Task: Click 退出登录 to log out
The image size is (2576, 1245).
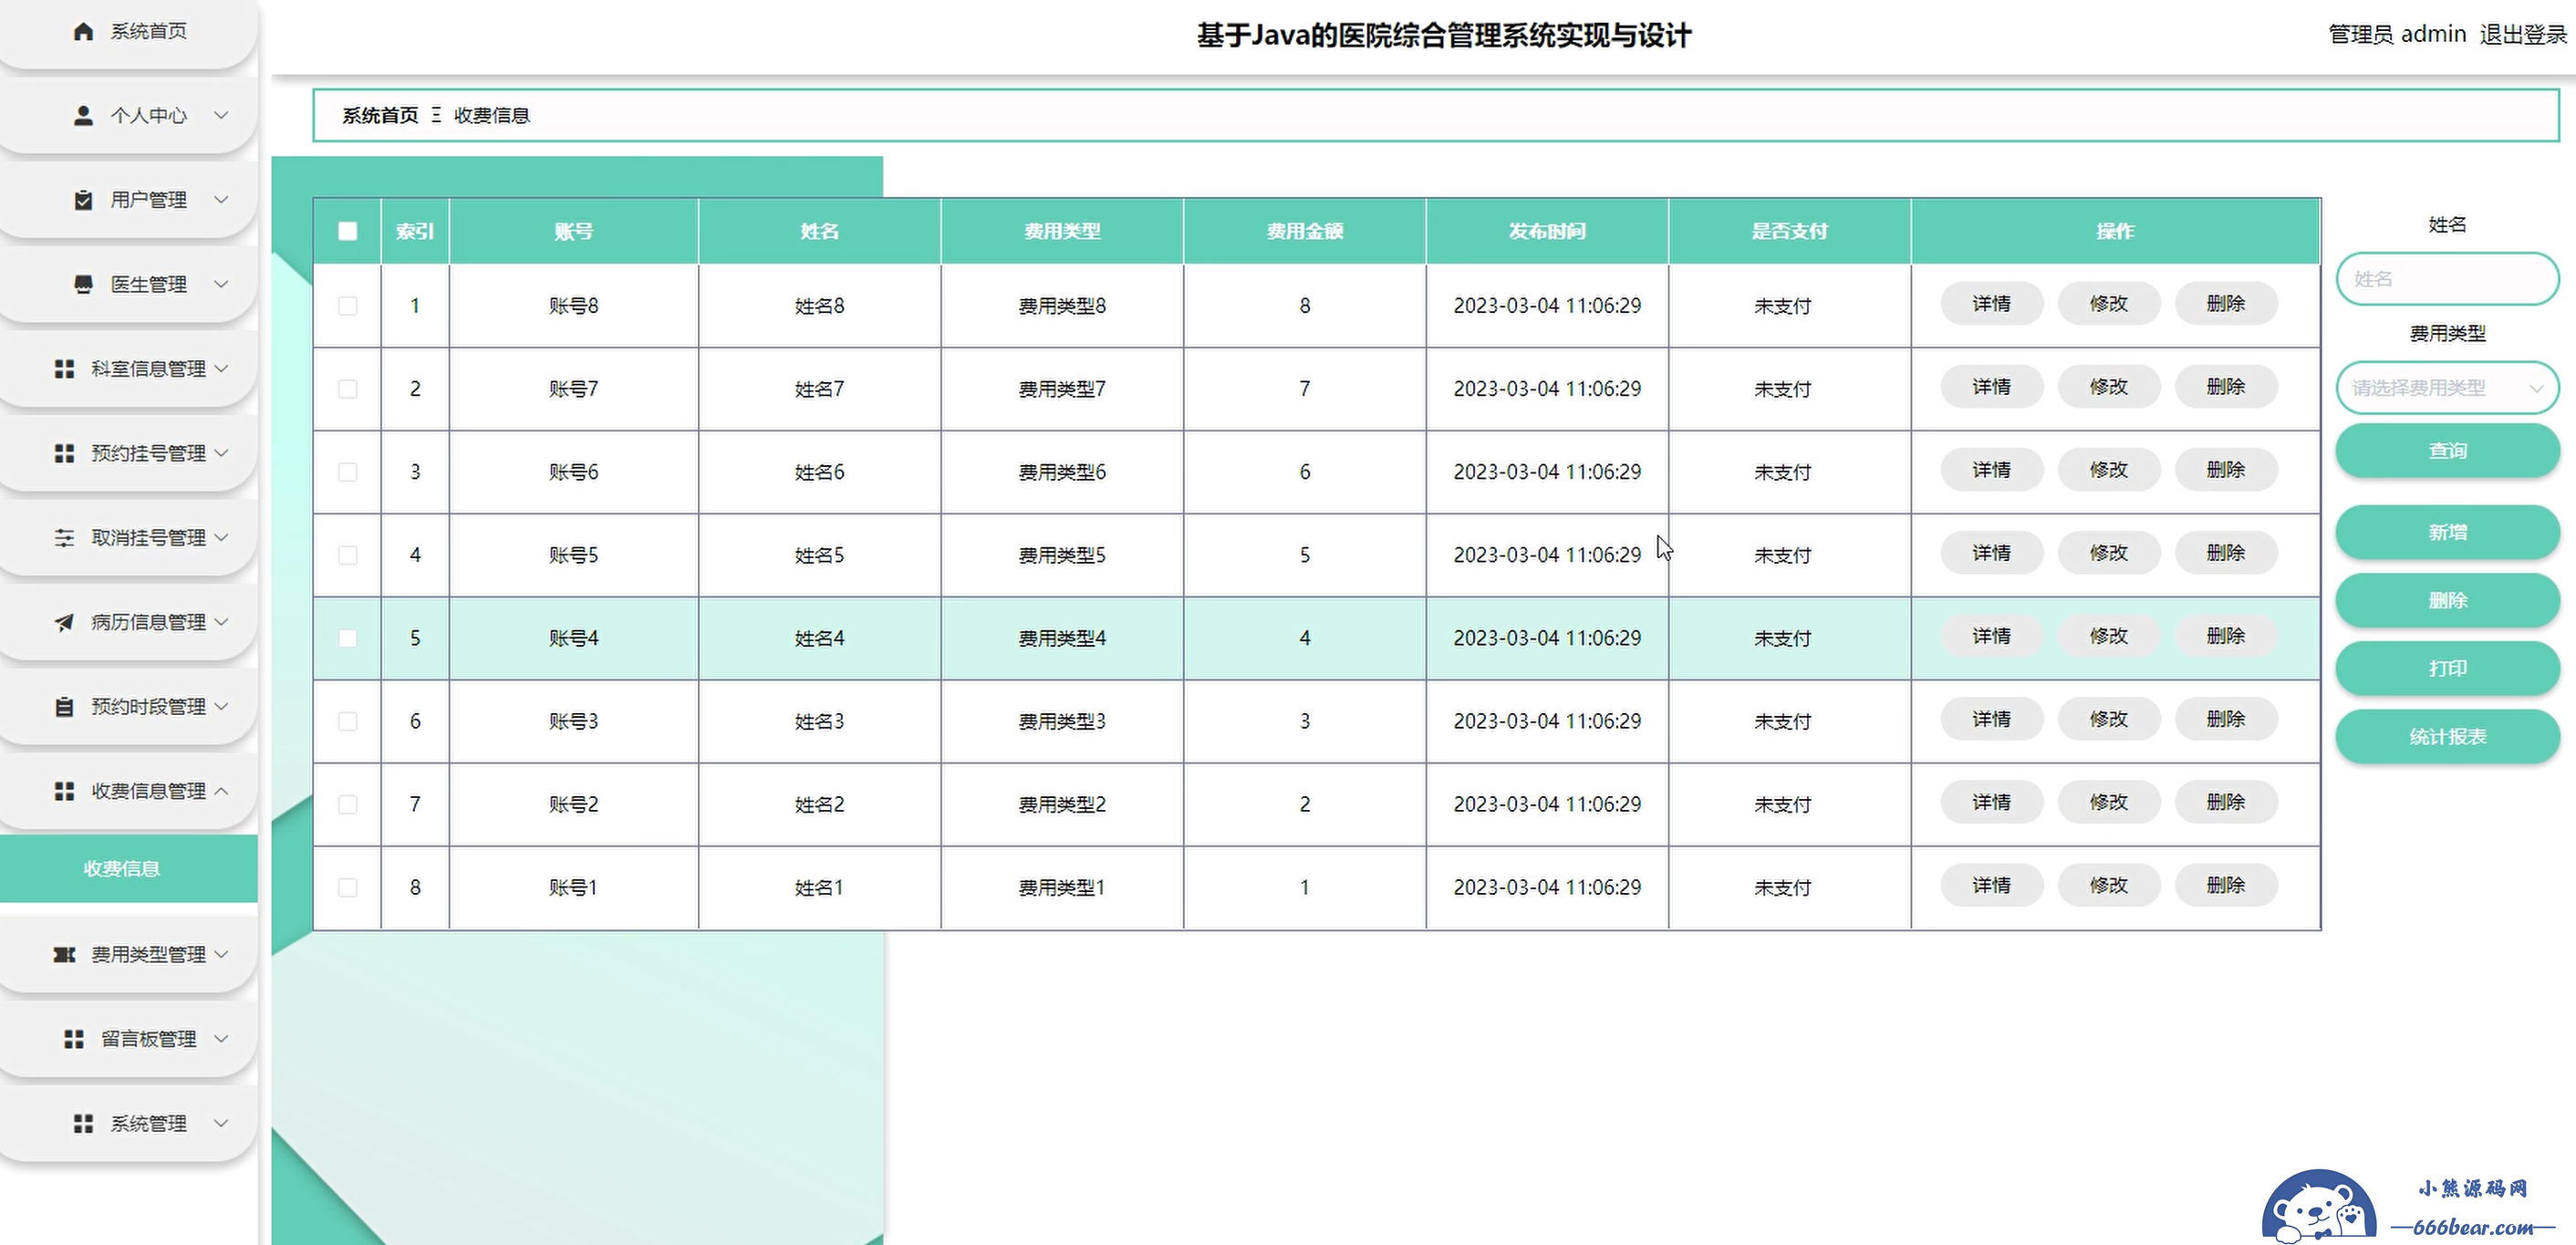Action: click(2523, 34)
